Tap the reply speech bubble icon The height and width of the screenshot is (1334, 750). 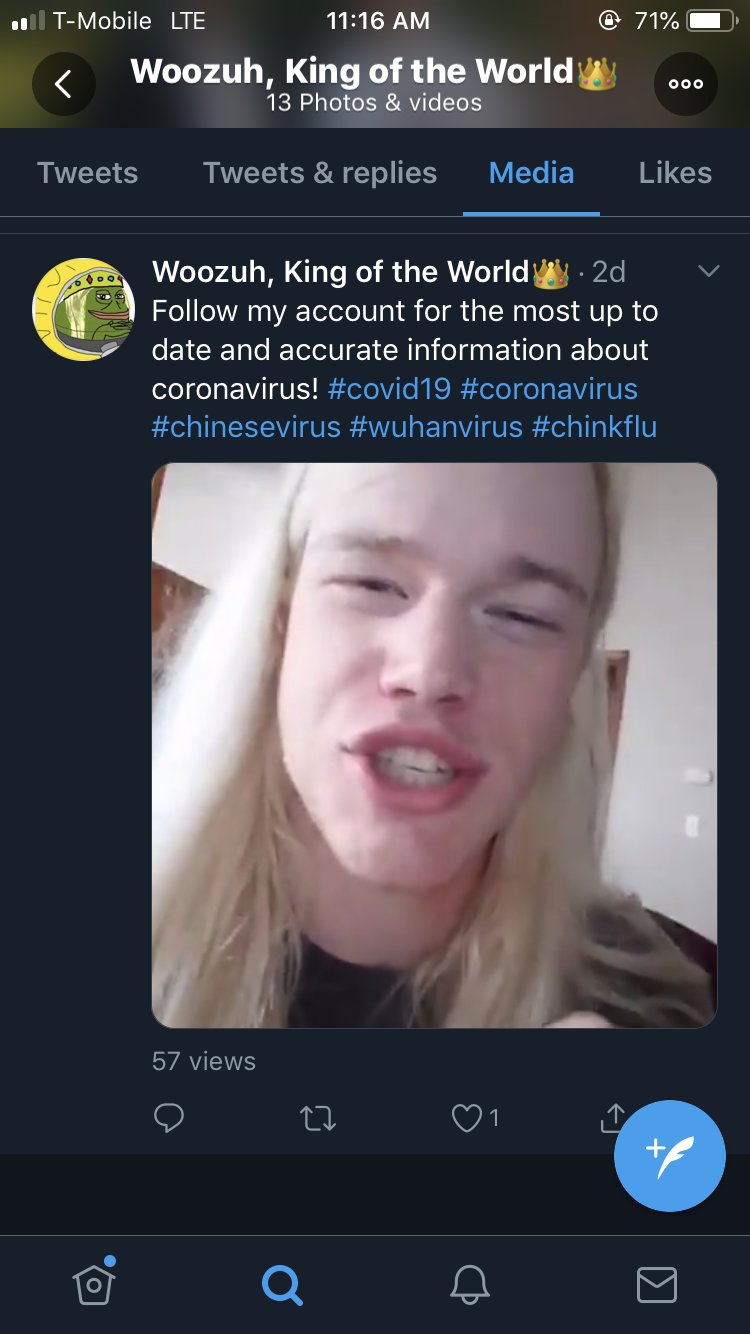click(169, 1118)
